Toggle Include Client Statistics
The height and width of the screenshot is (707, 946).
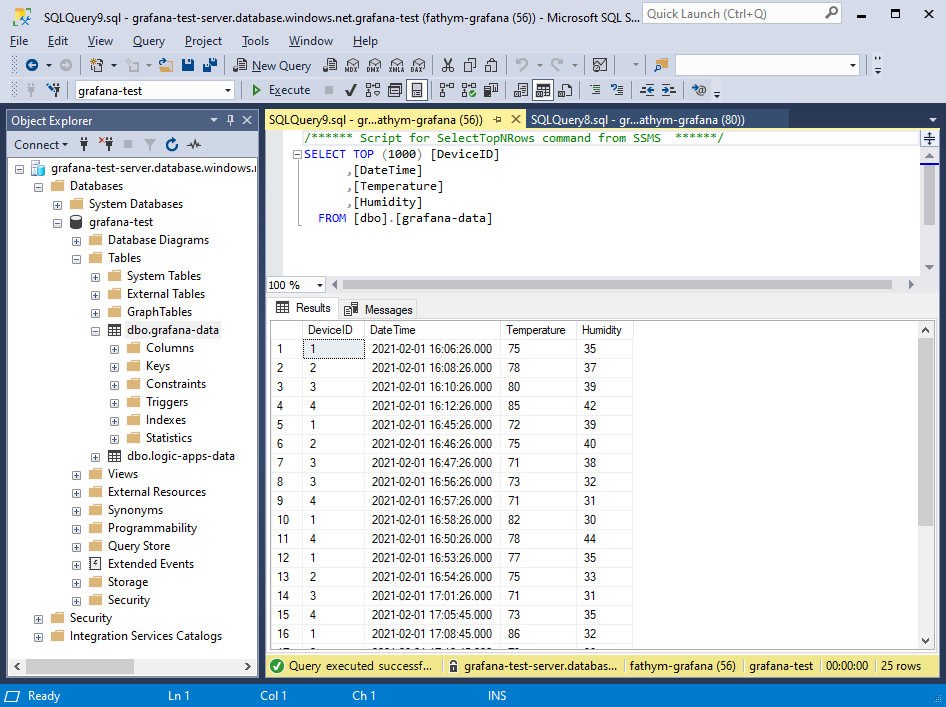[491, 90]
